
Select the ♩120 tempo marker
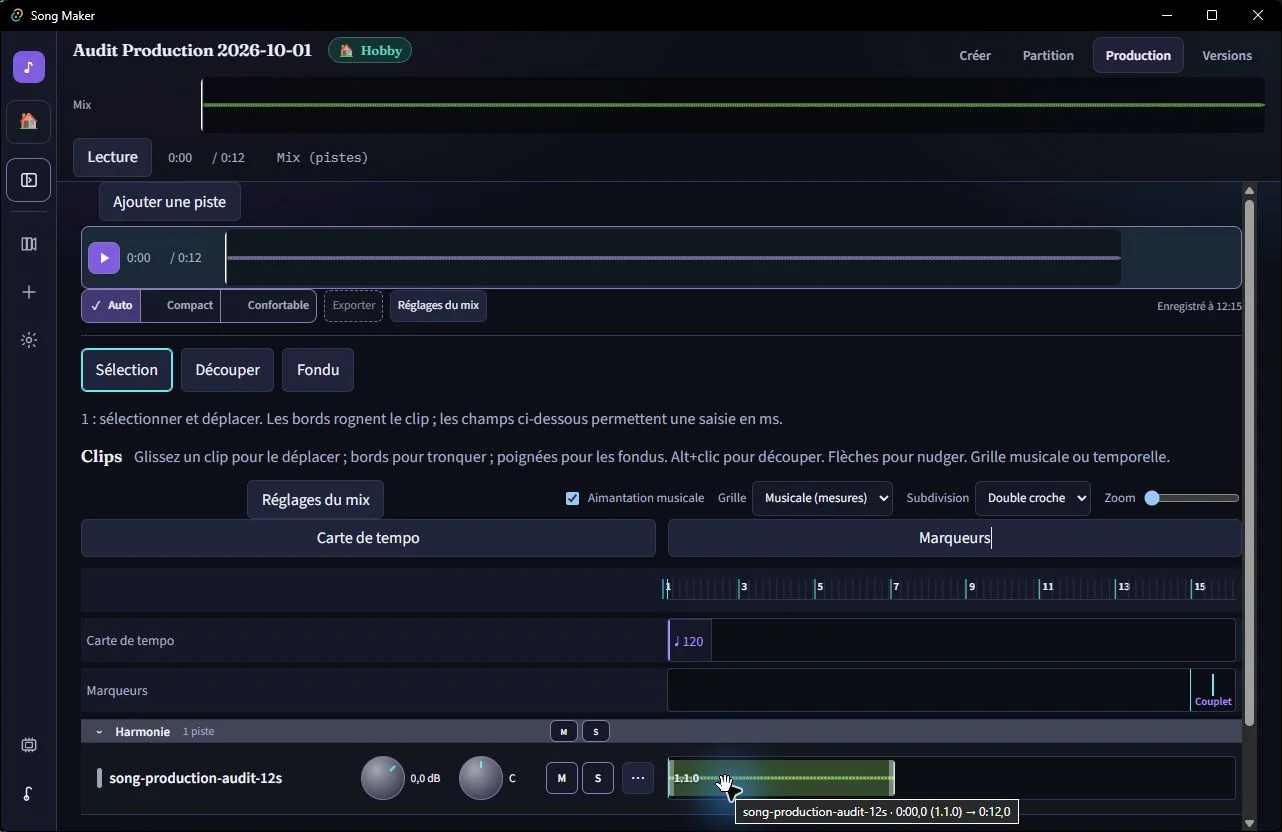click(690, 641)
